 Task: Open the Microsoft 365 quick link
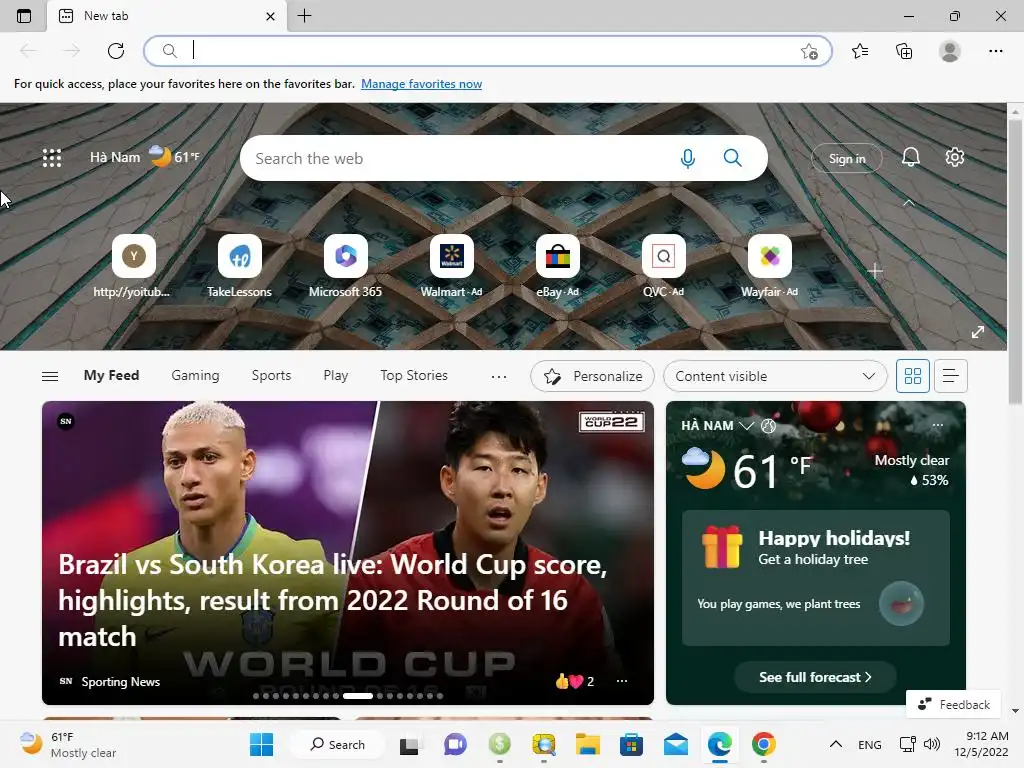345,266
